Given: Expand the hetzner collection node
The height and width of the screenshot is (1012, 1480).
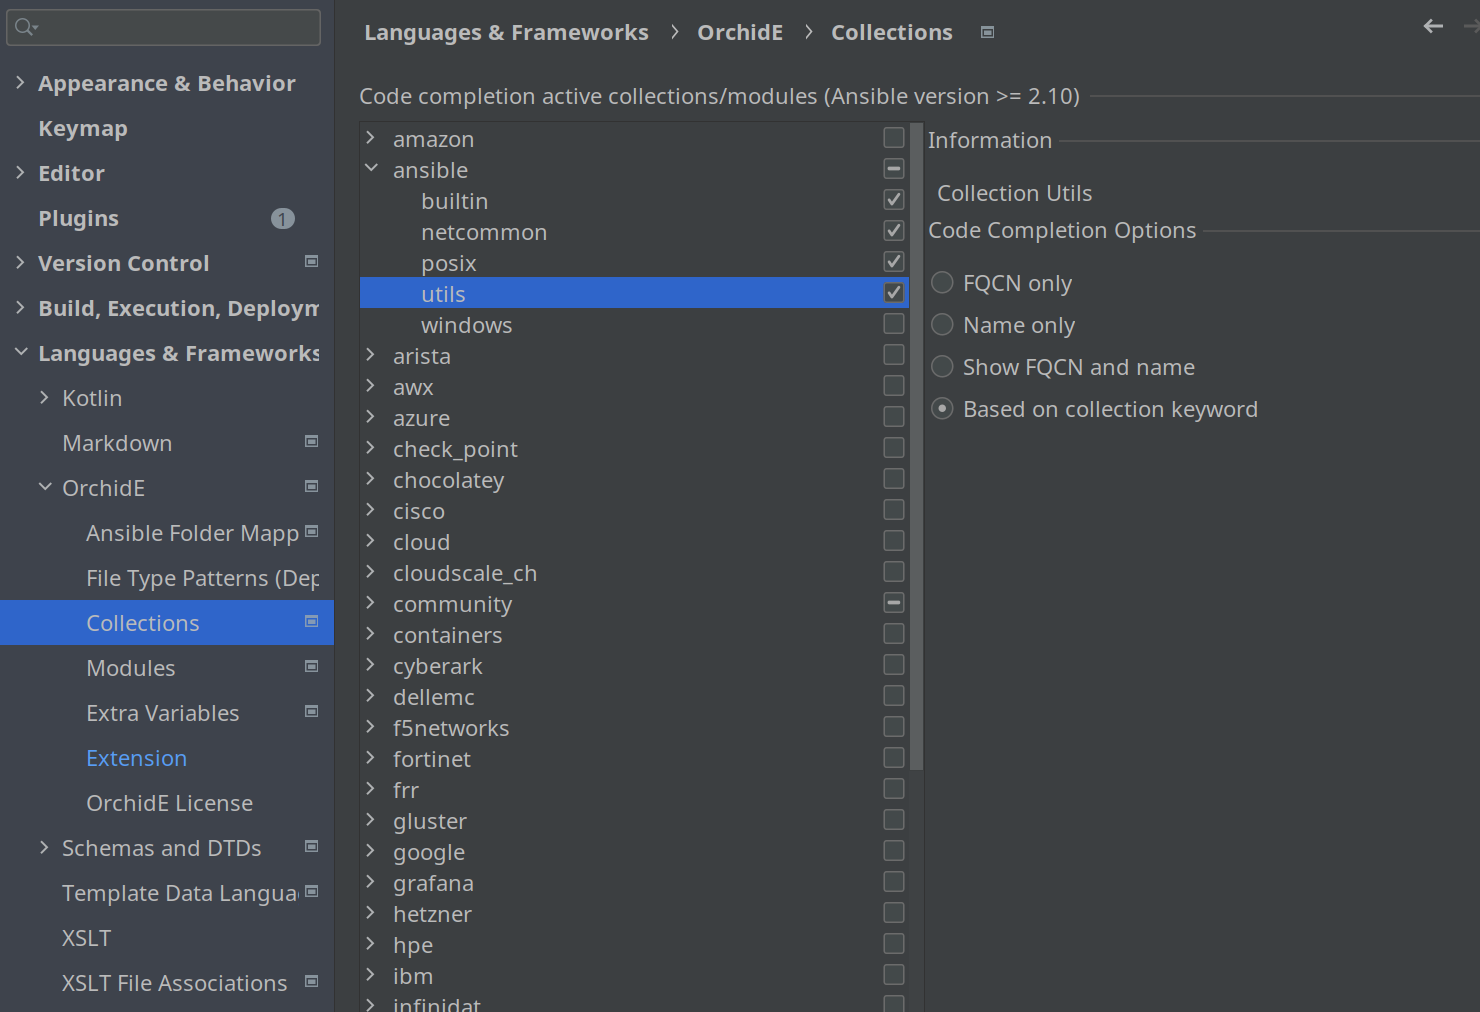Looking at the screenshot, I should pyautogui.click(x=371, y=912).
